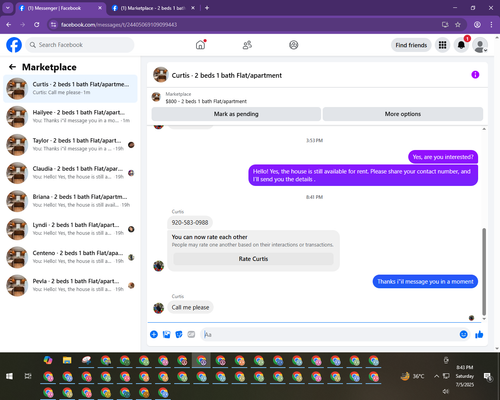Viewport: 500px width, 400px height.
Task: Click the chat scrollbar thumb
Action: point(484,272)
